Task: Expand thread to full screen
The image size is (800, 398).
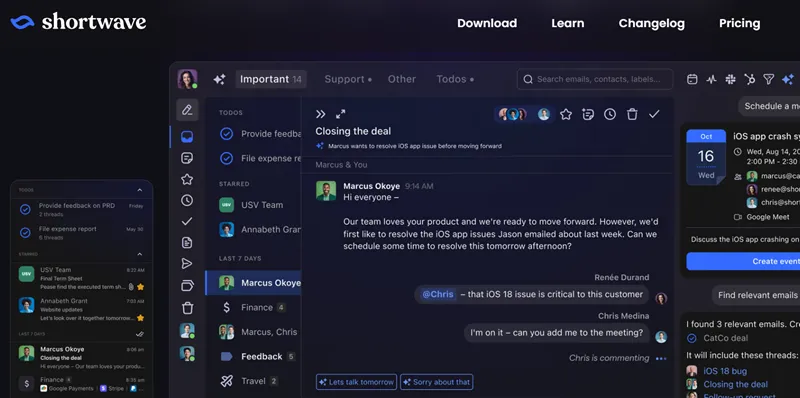Action: (341, 114)
